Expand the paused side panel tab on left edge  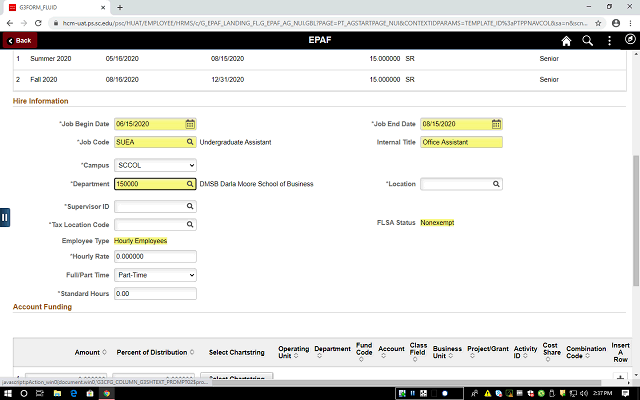[x=5, y=217]
